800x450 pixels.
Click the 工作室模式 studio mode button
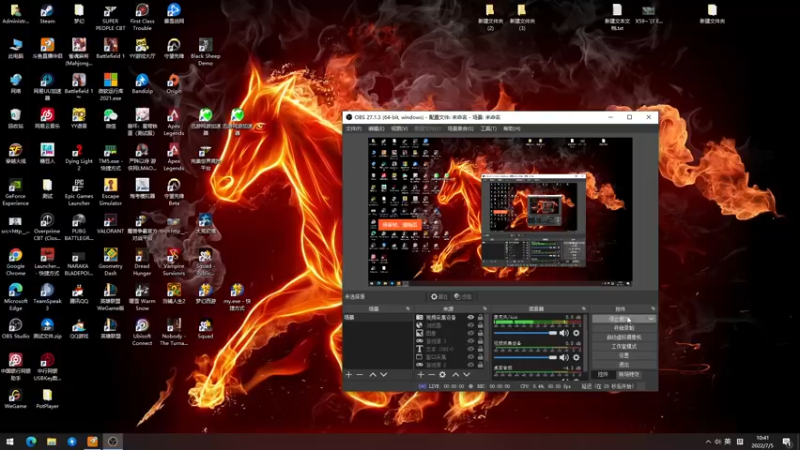tap(624, 346)
